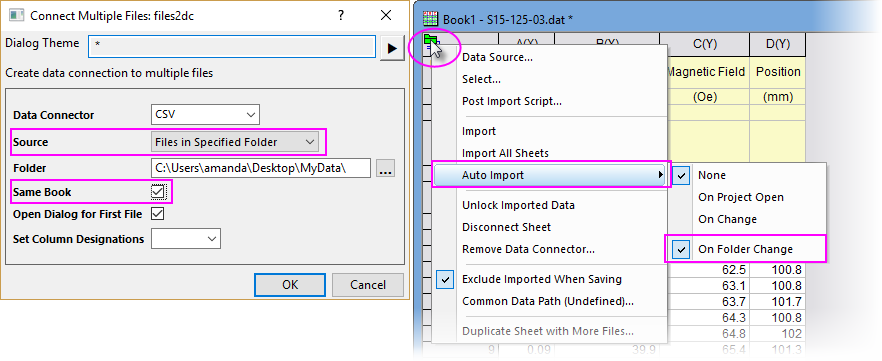Click the Data Source... menu entry
This screenshot has height=361, width=882.
click(x=497, y=57)
